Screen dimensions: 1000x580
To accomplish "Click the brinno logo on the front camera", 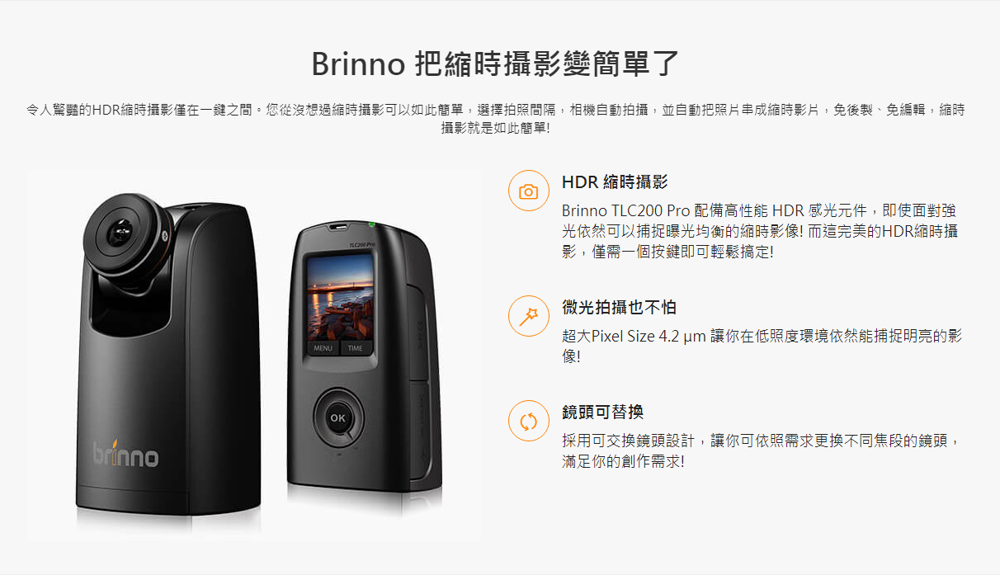I will tap(126, 454).
